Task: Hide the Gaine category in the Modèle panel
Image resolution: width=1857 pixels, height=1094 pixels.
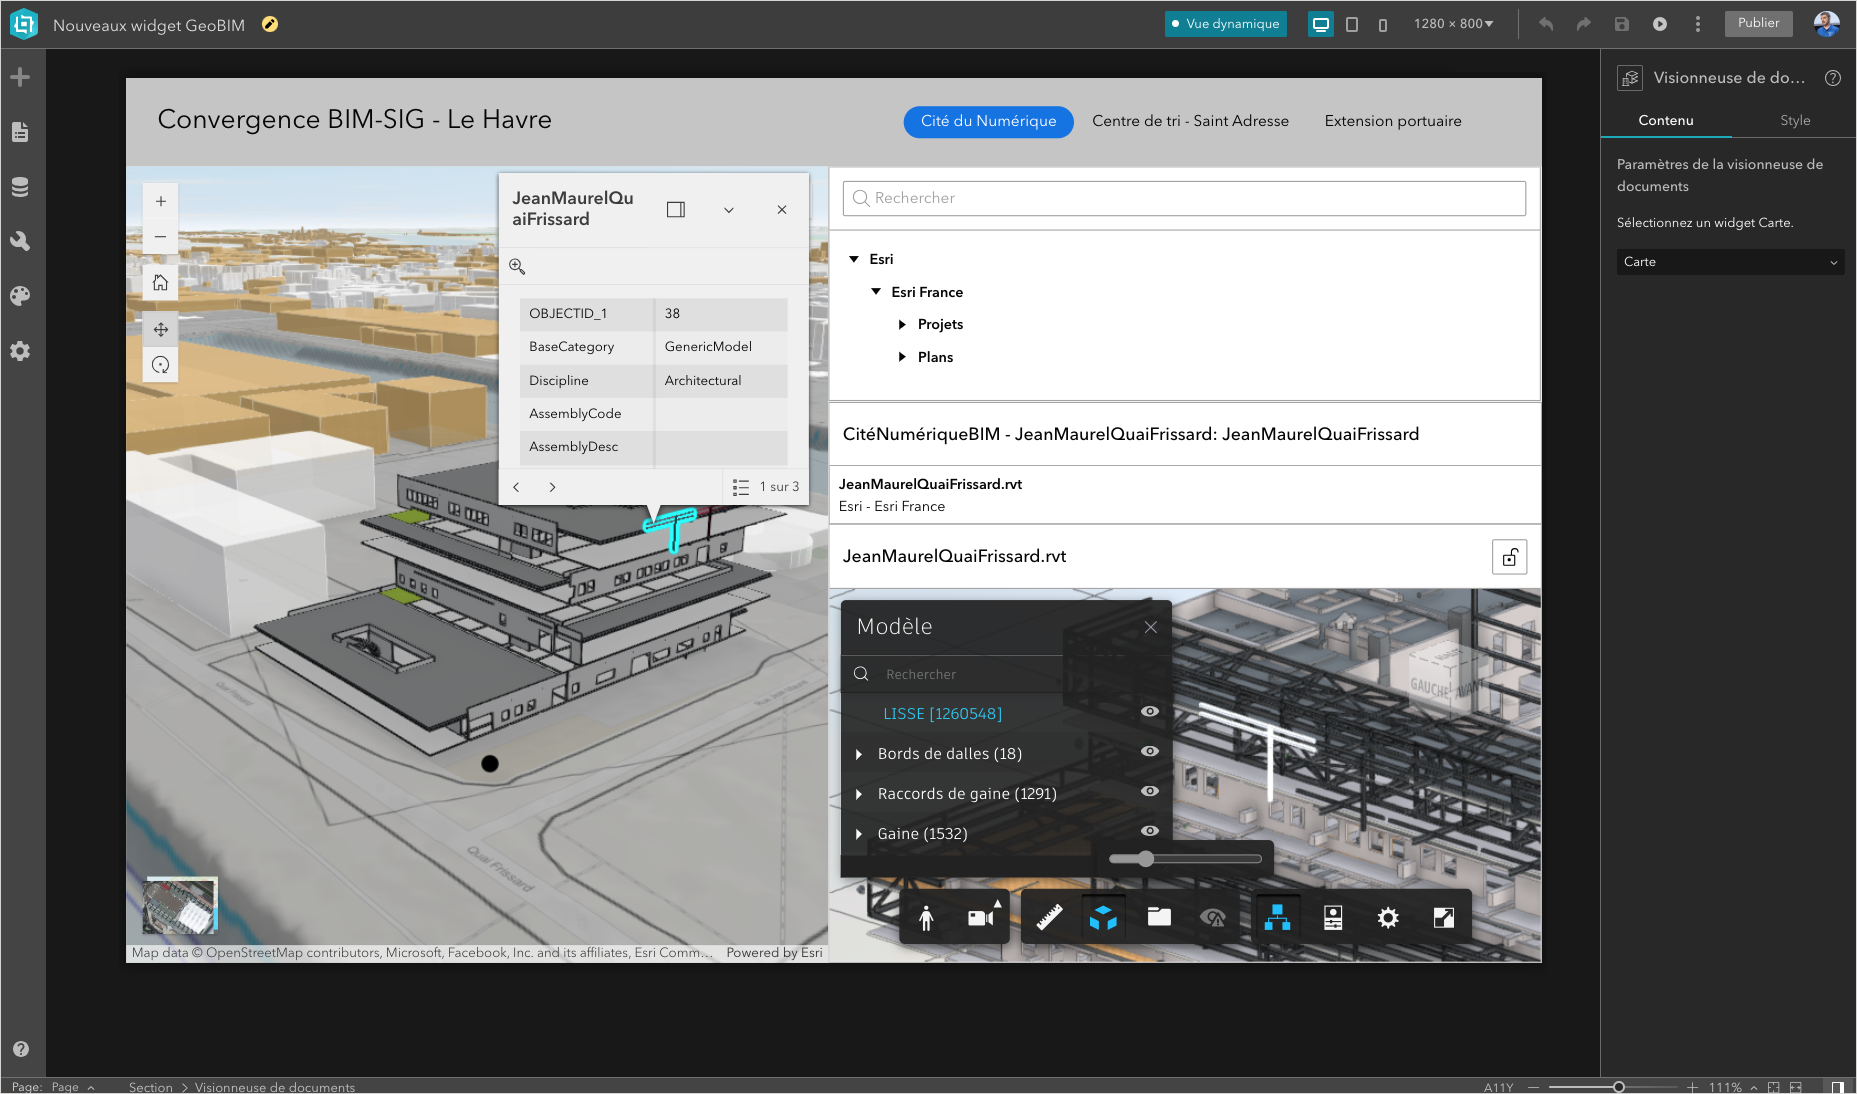Action: [x=1149, y=831]
